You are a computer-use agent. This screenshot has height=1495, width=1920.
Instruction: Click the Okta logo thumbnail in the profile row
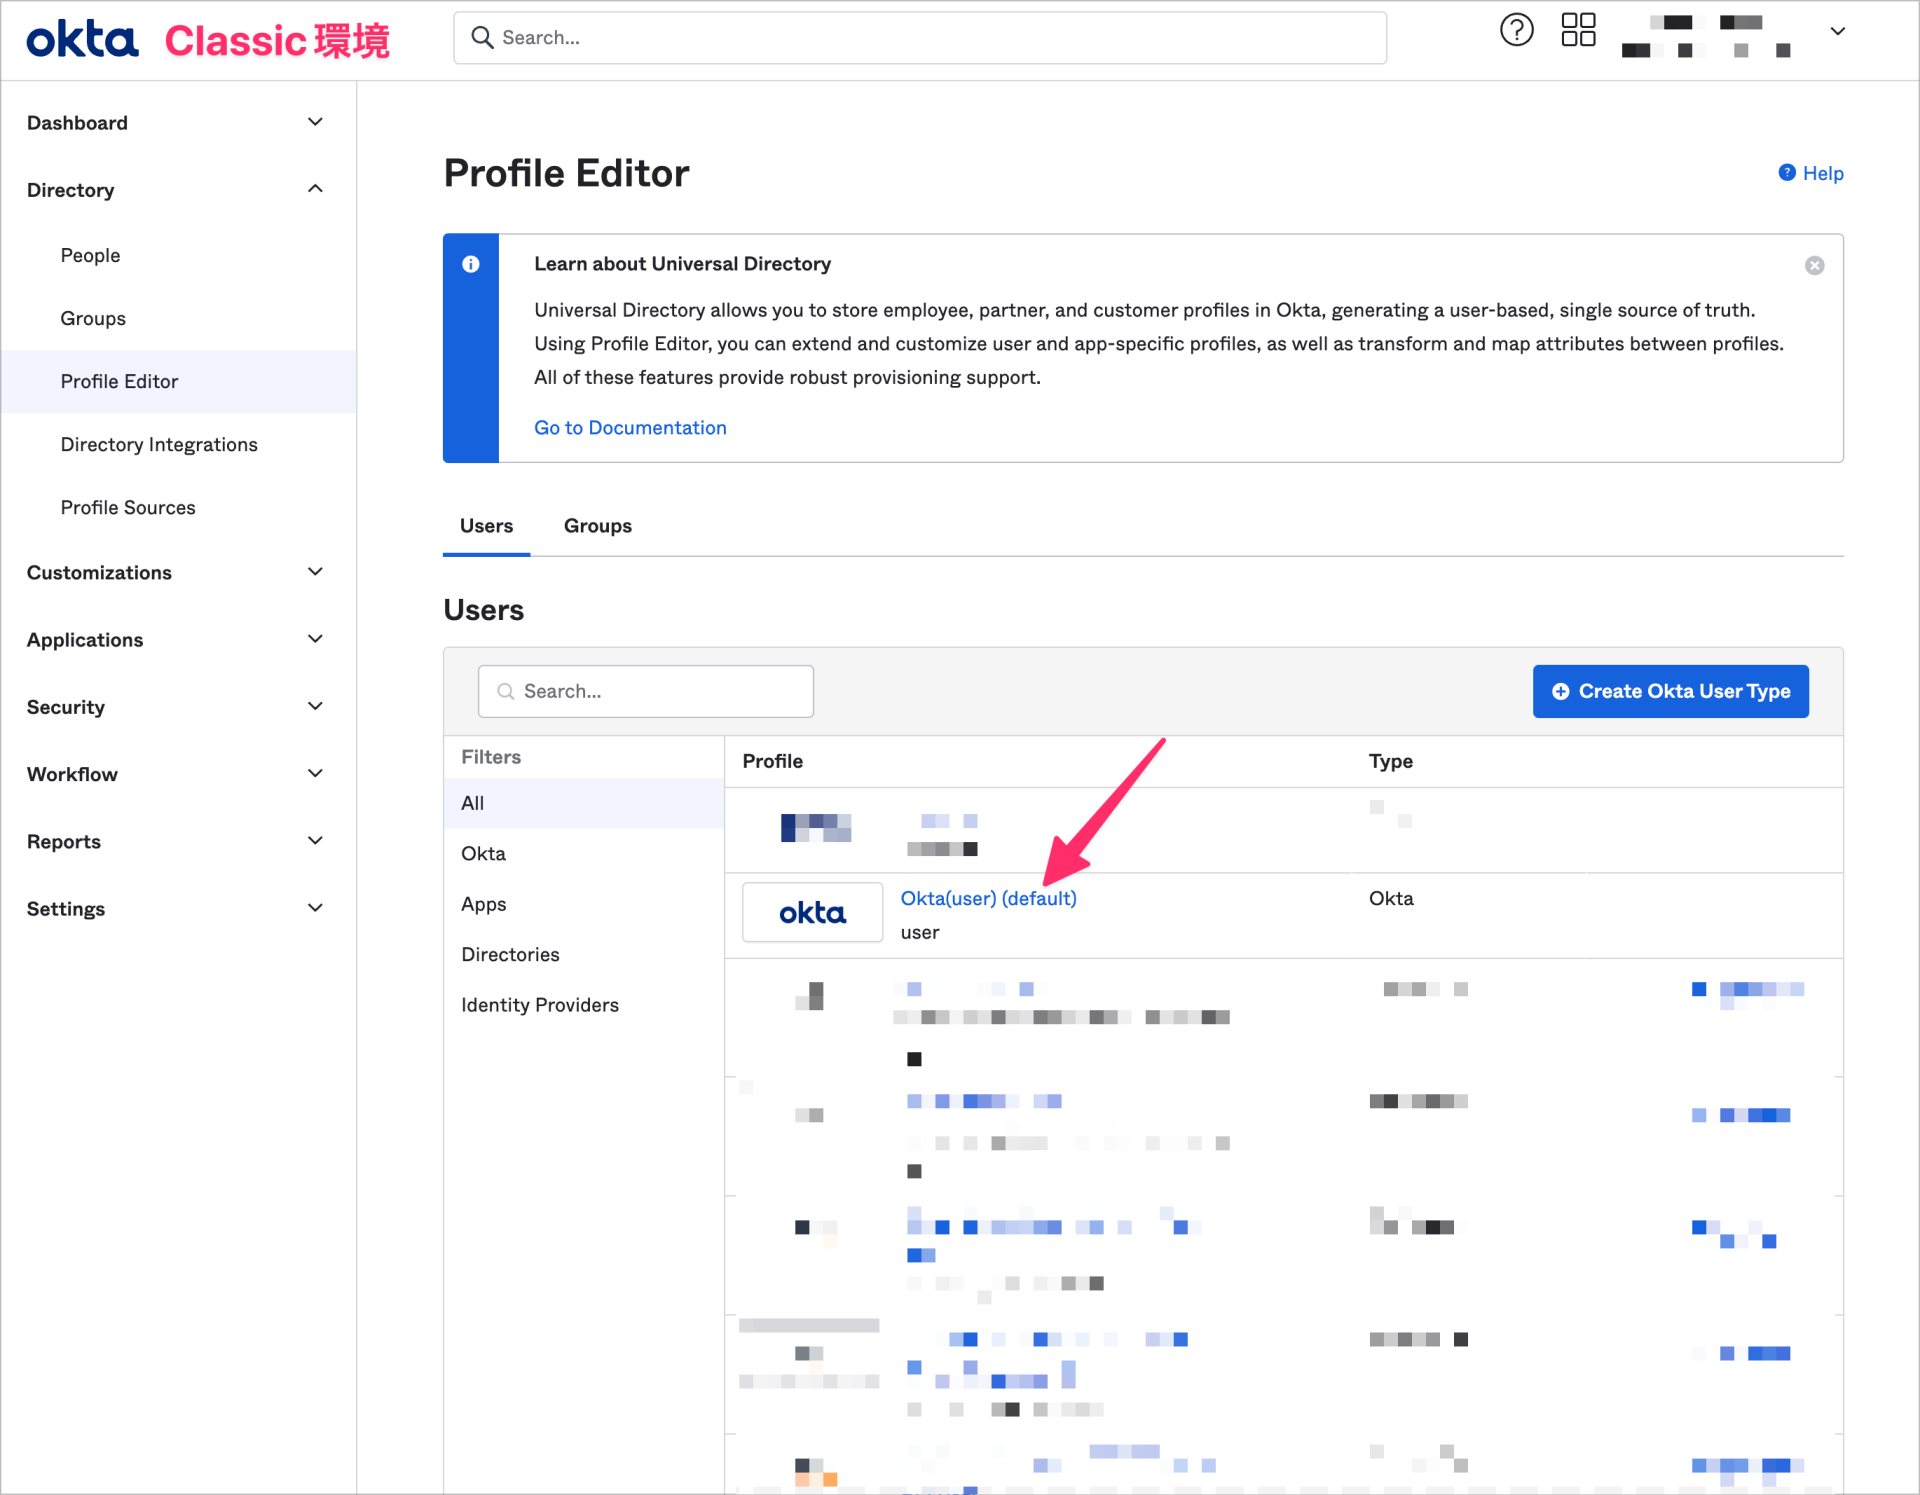pyautogui.click(x=812, y=911)
